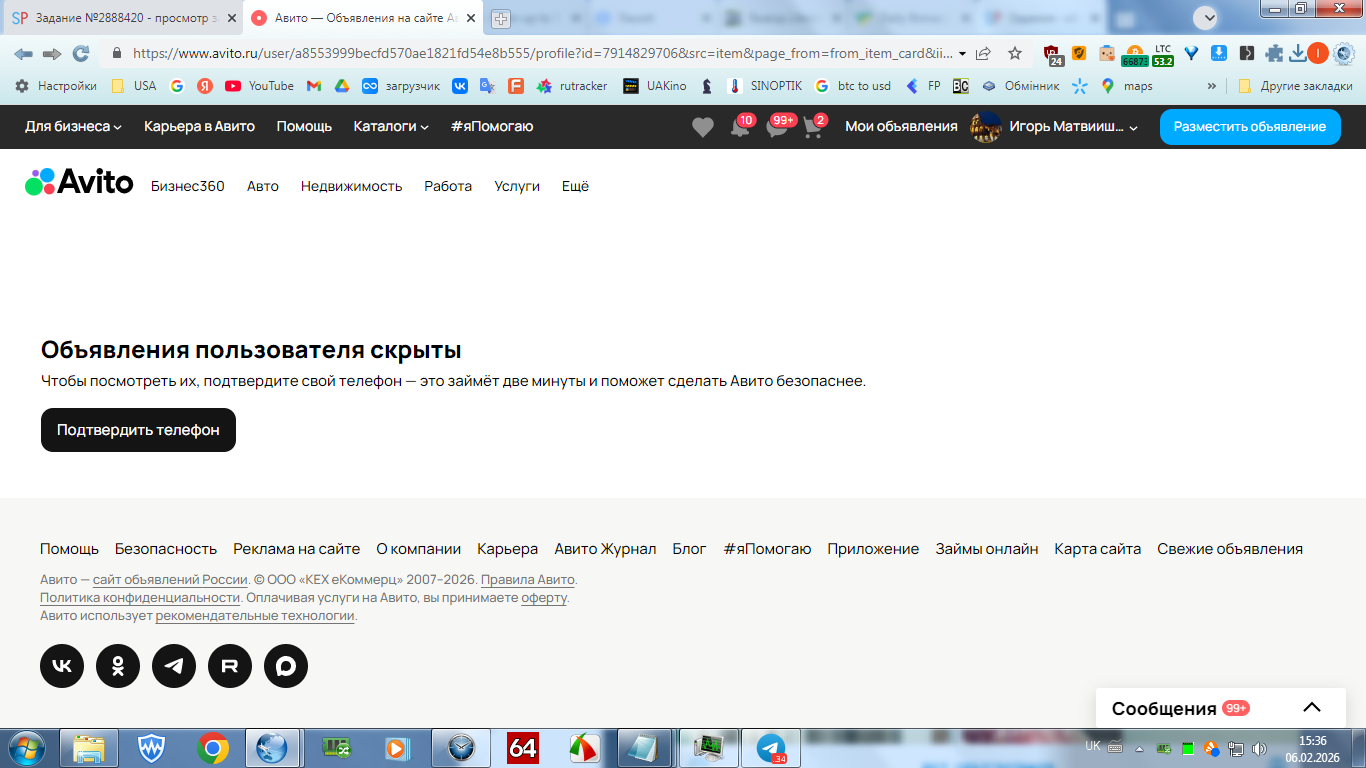
Task: Open the Bitcoin price extension
Action: pyautogui.click(x=1134, y=55)
